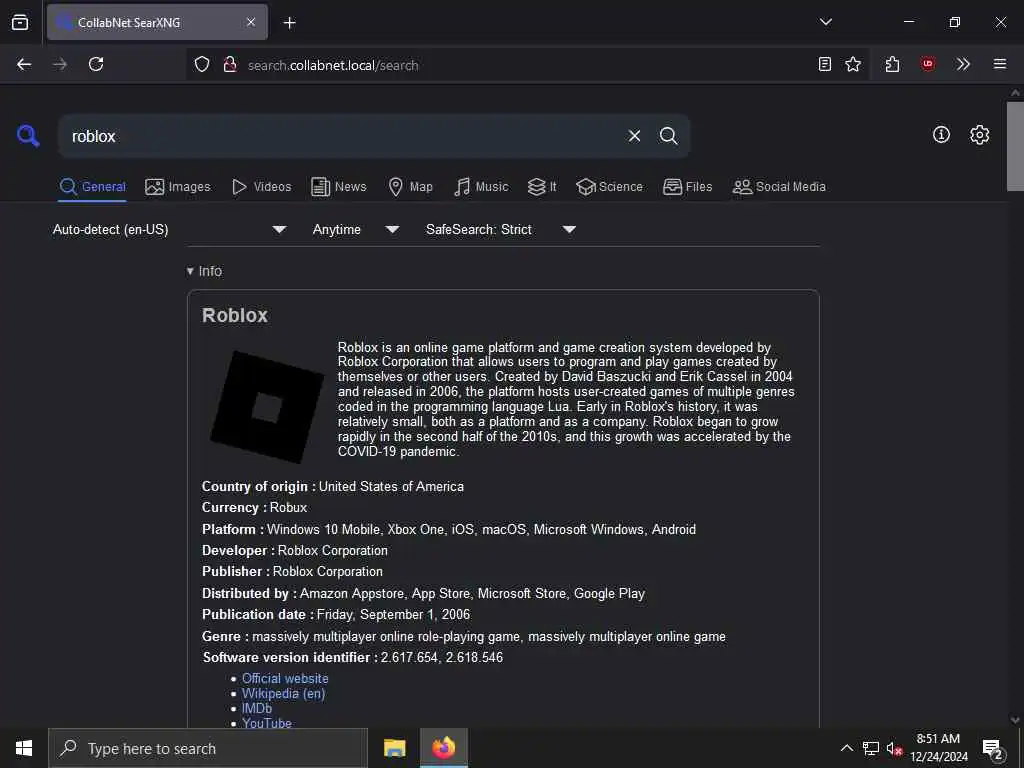Image resolution: width=1024 pixels, height=768 pixels.
Task: Open the about info icon
Action: pyautogui.click(x=941, y=135)
